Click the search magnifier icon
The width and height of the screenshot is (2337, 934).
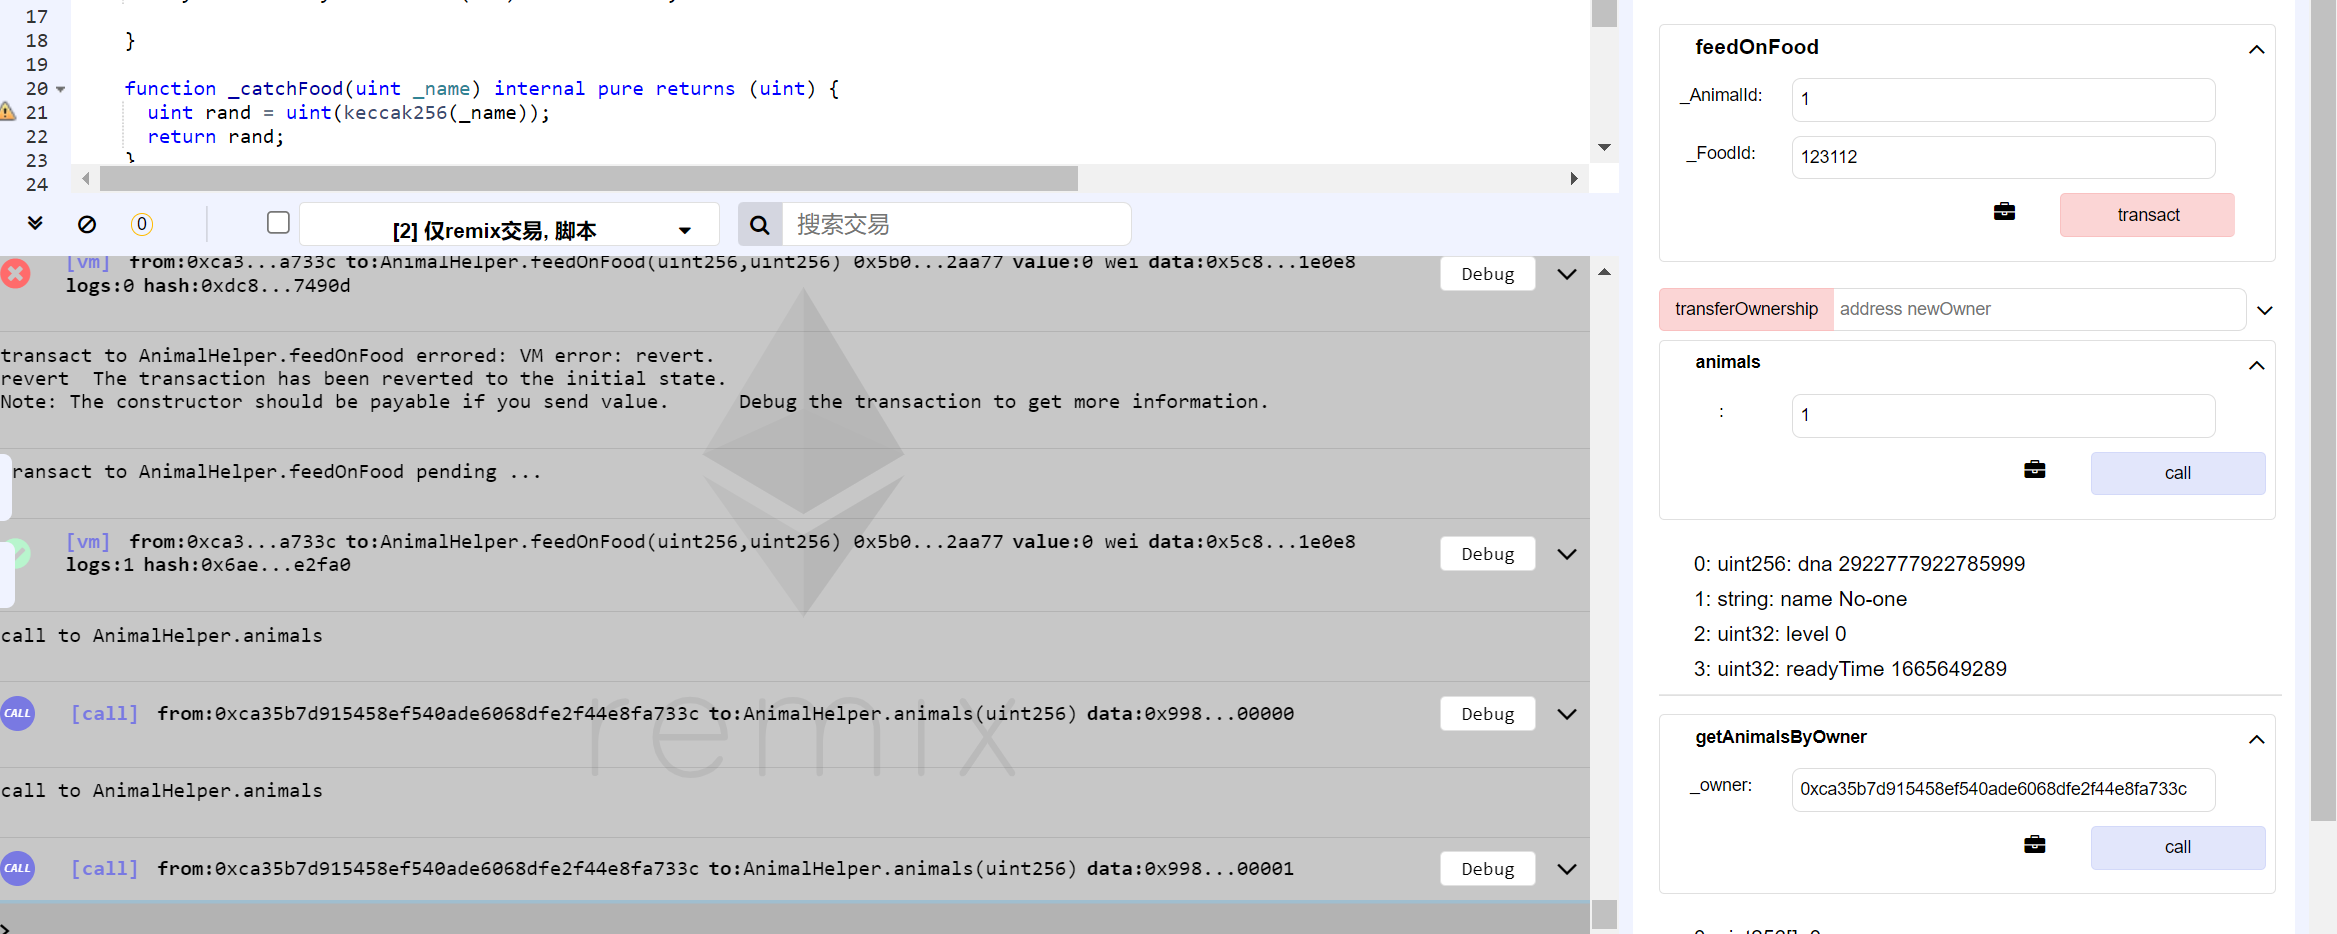tap(760, 224)
